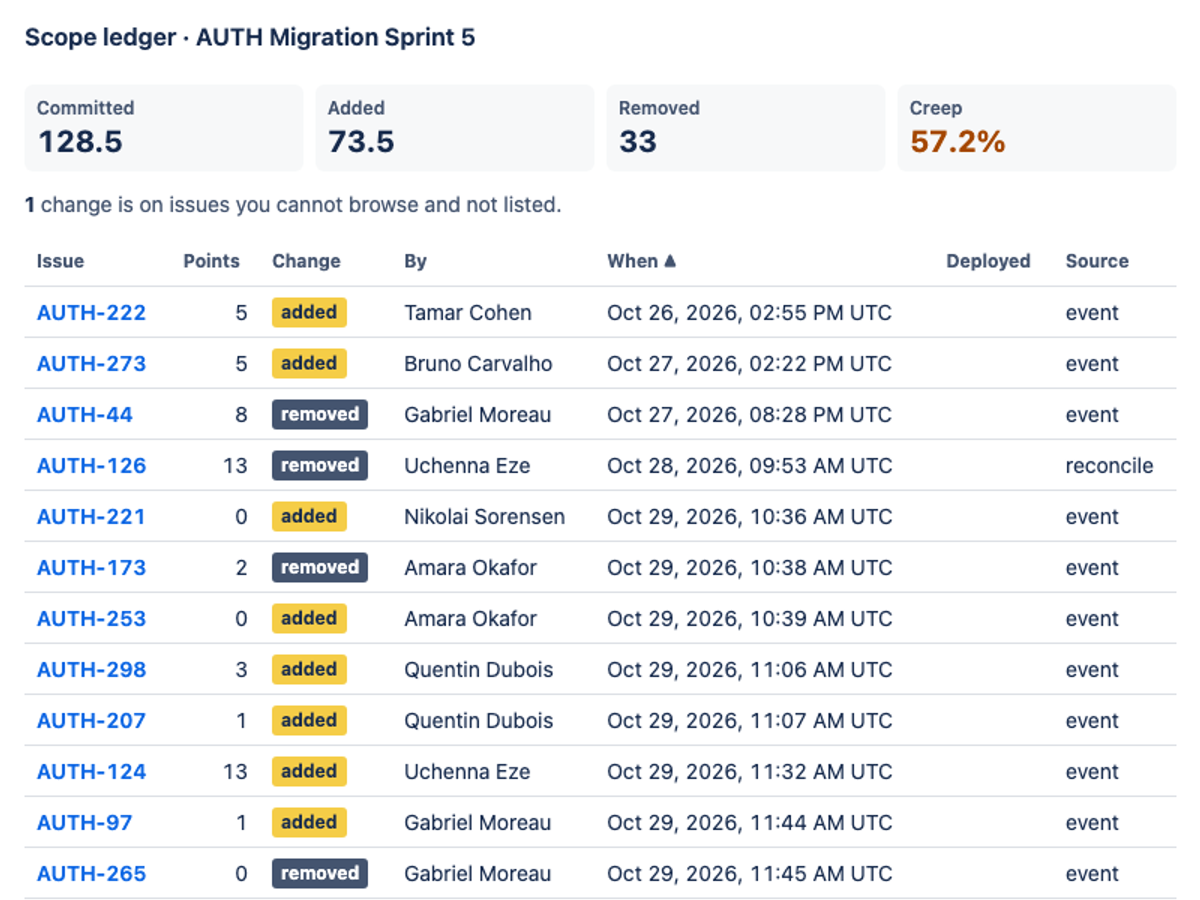Click the removed badge on AUTH-173 row
1200x900 pixels.
[x=320, y=567]
